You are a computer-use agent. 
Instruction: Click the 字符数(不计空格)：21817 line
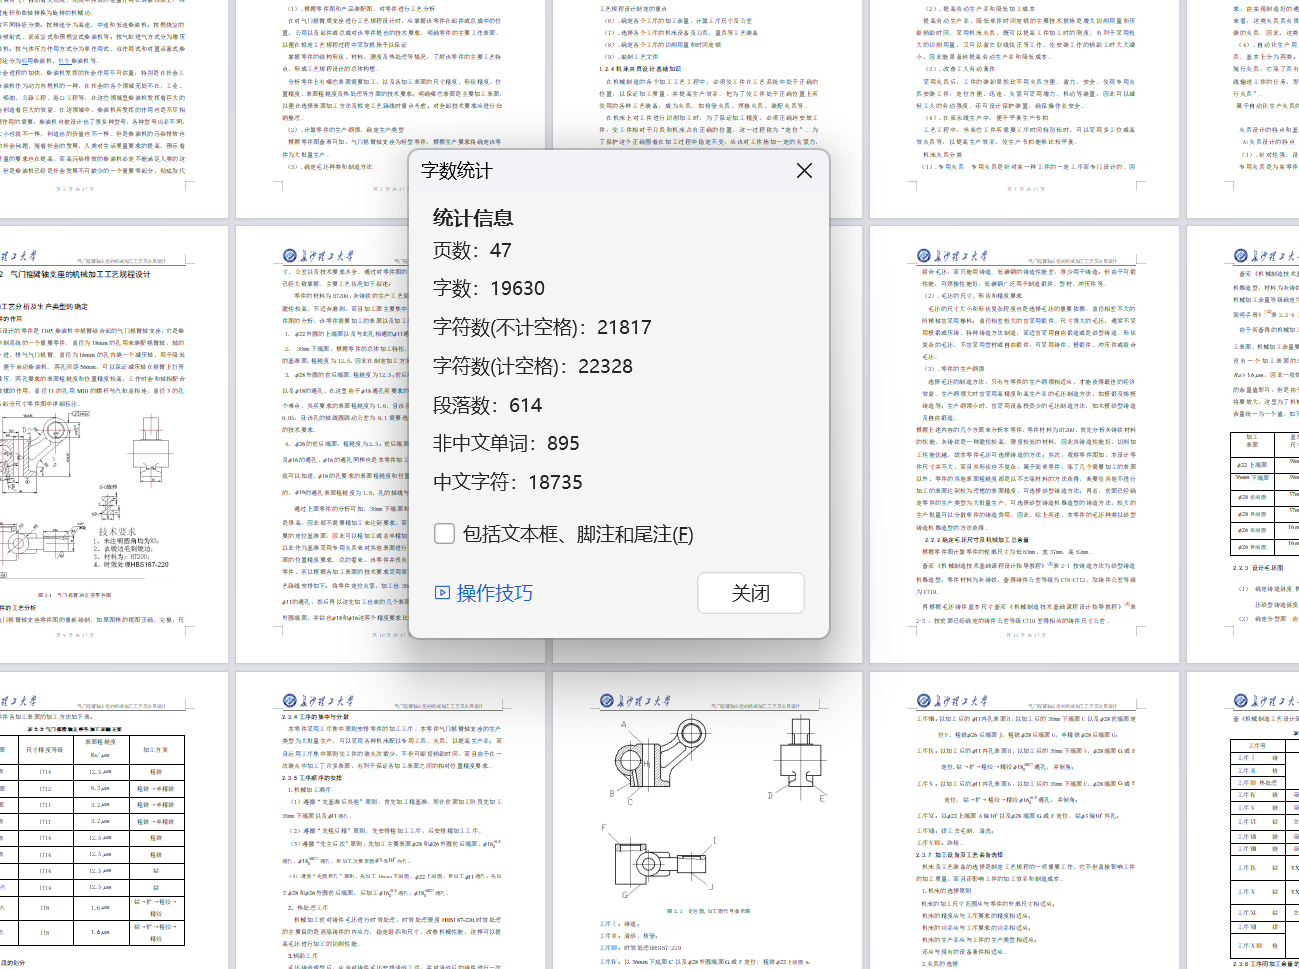[x=542, y=327]
